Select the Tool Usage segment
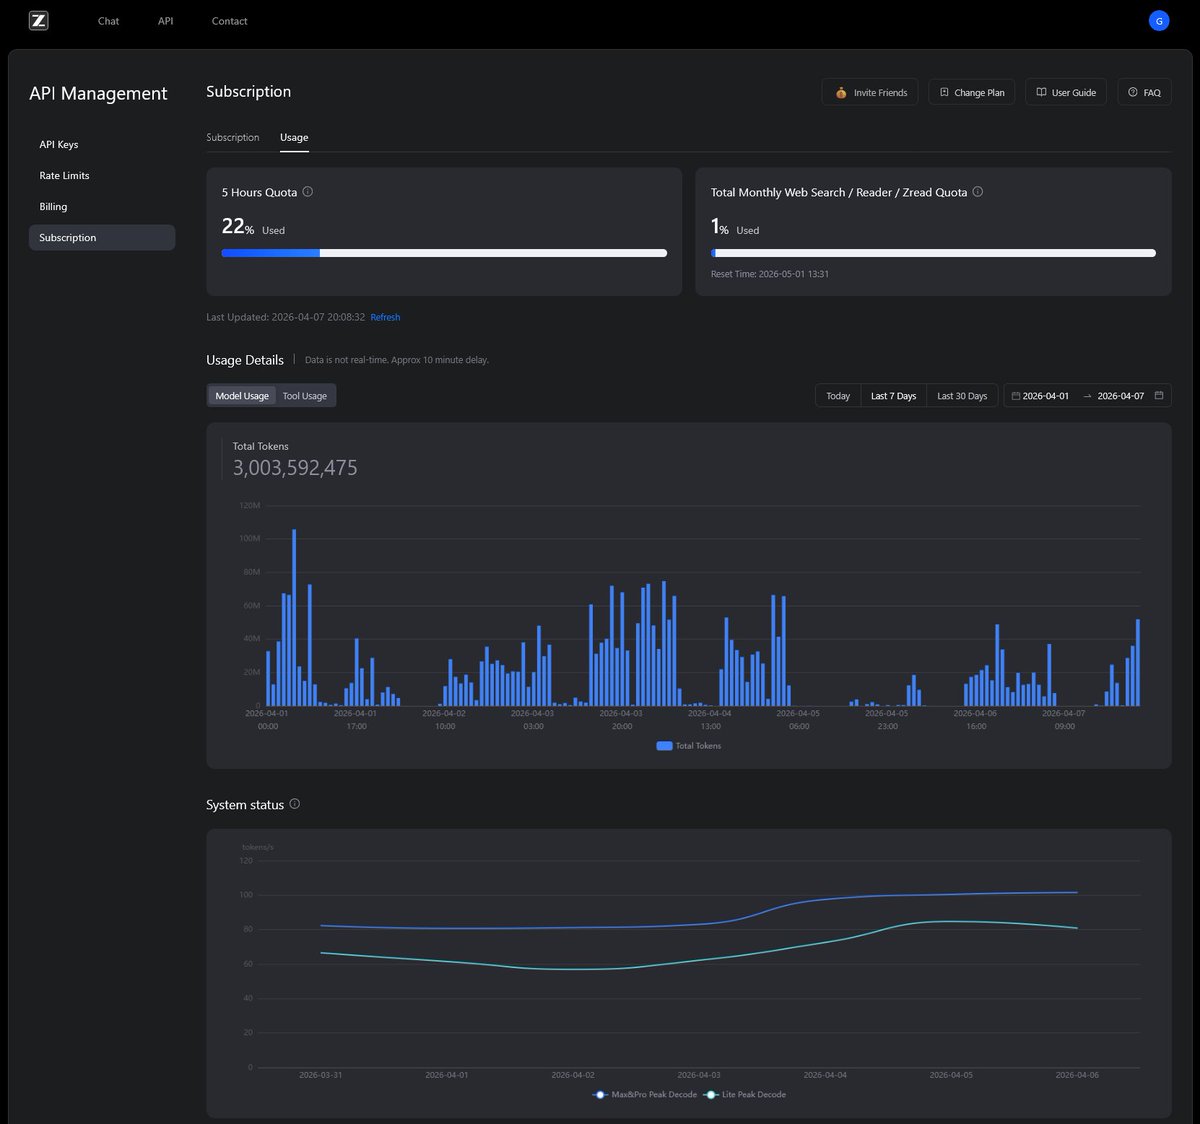Viewport: 1200px width, 1124px height. tap(305, 396)
